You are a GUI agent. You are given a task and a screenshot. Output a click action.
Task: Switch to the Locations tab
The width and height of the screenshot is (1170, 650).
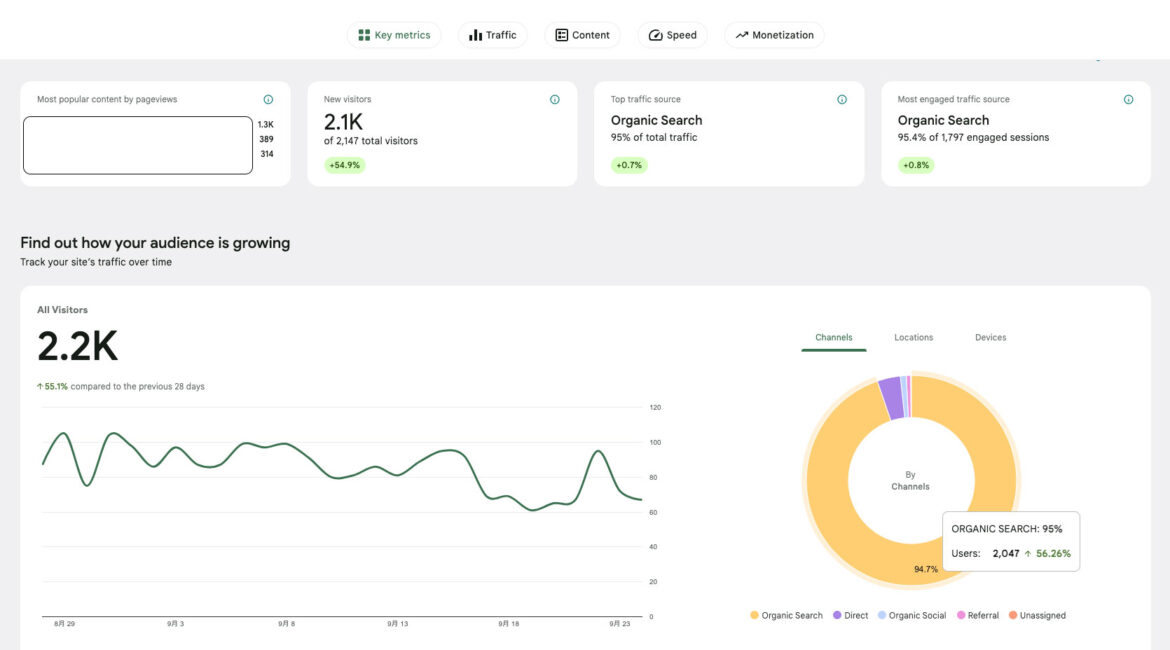(x=913, y=338)
